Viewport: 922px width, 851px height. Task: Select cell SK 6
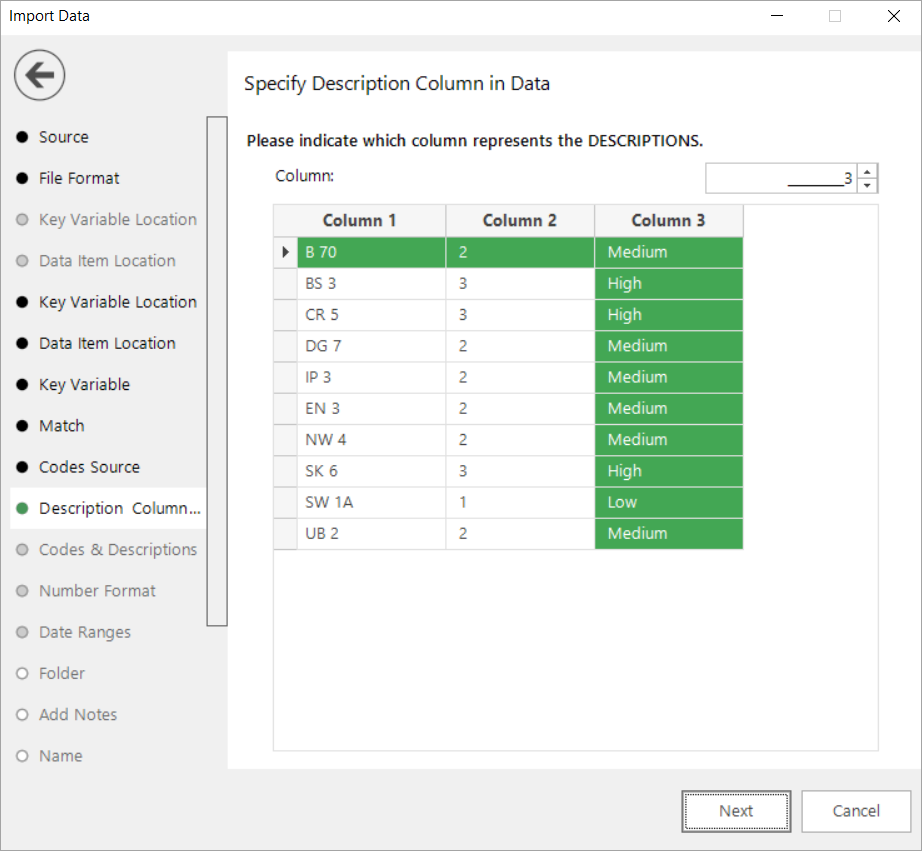tap(371, 470)
